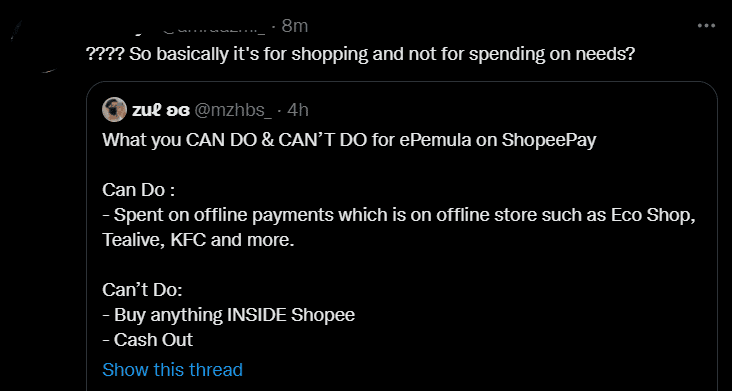Select the "Buy anything INSIDE Shopee" line
Viewport: 732px width, 391px height.
[229, 315]
